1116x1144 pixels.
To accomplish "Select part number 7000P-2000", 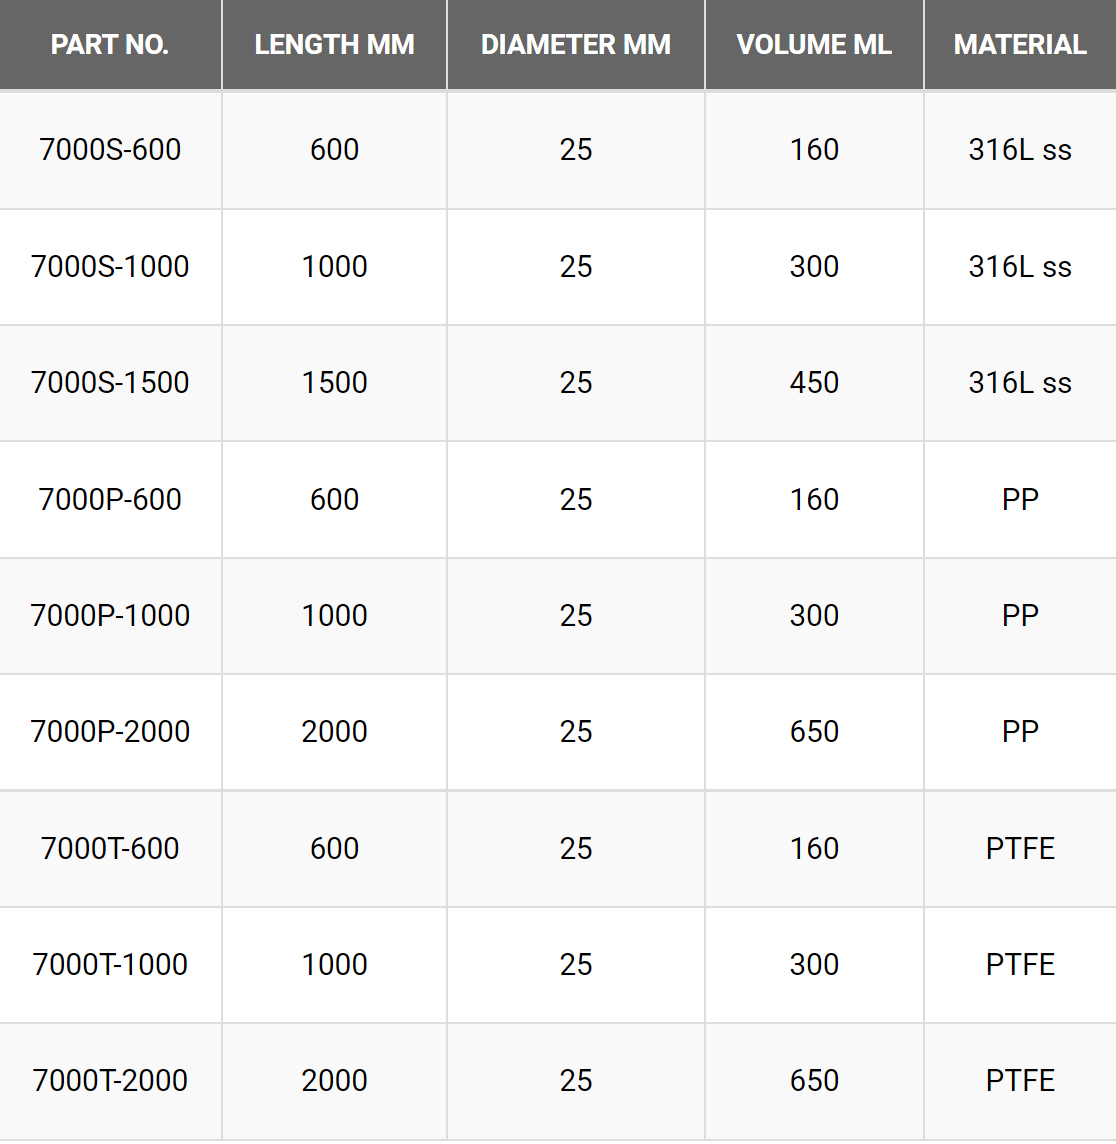I will (109, 732).
